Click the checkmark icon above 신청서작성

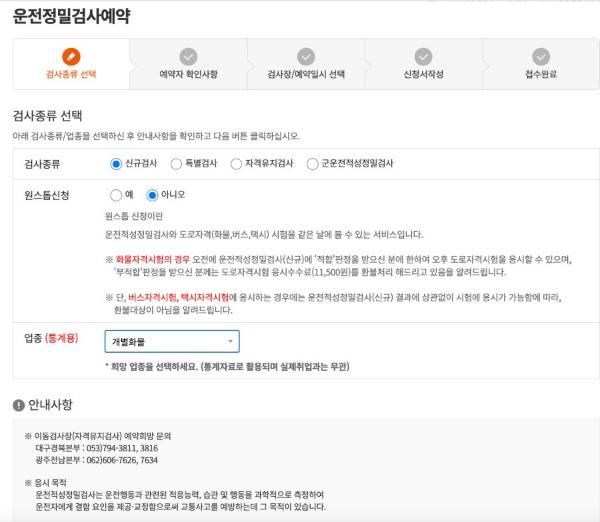pos(423,57)
